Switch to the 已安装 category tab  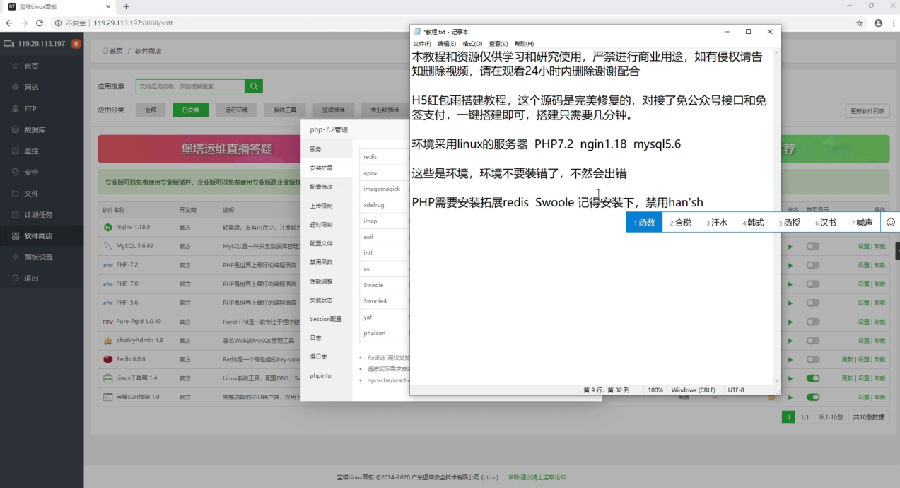(191, 110)
